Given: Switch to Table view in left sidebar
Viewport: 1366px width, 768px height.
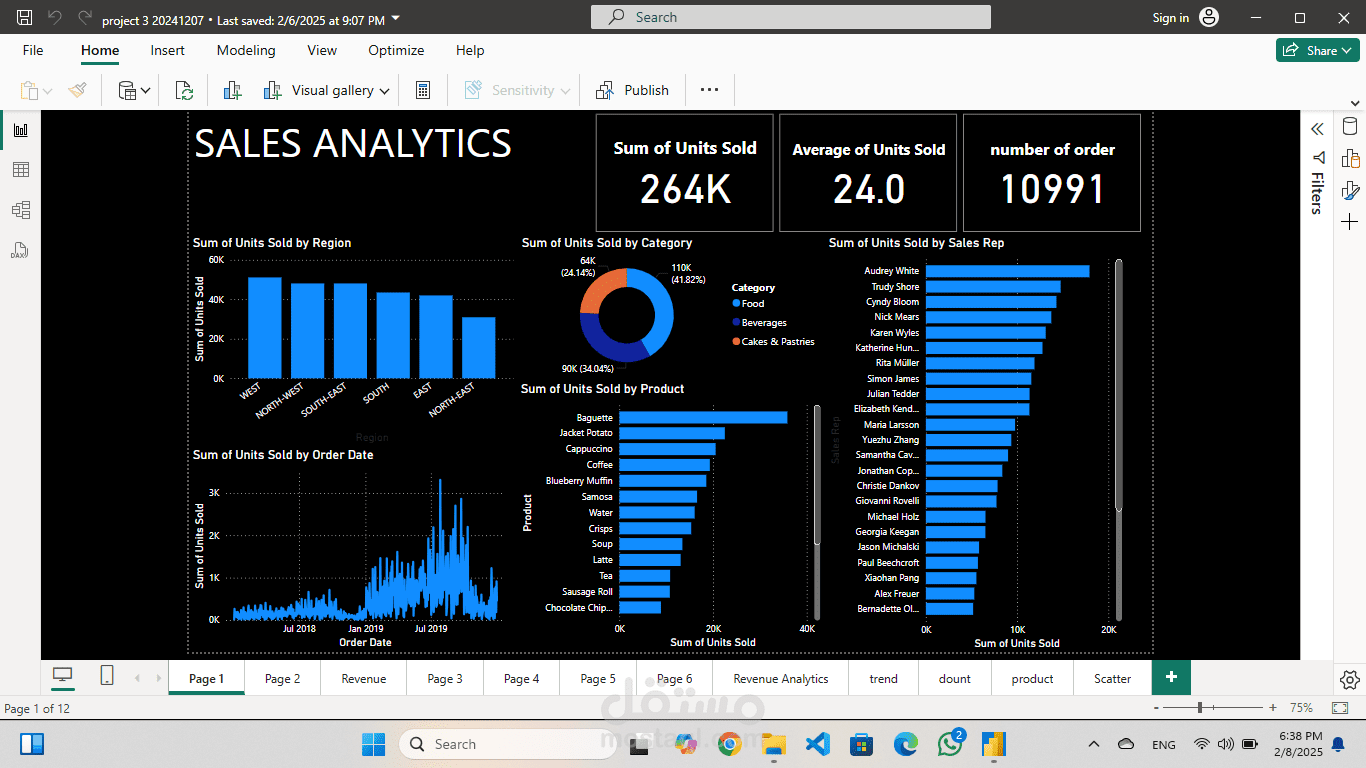Looking at the screenshot, I should 20,170.
